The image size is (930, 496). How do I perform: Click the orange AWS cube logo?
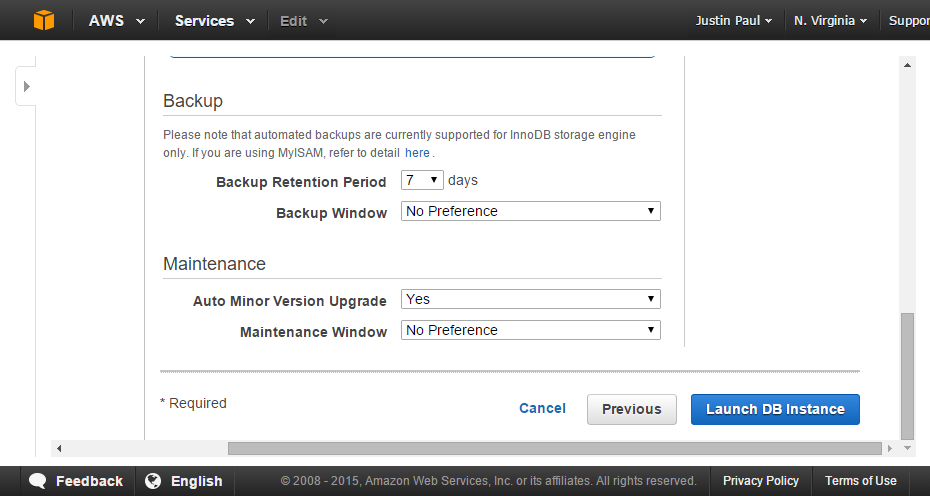[44, 20]
